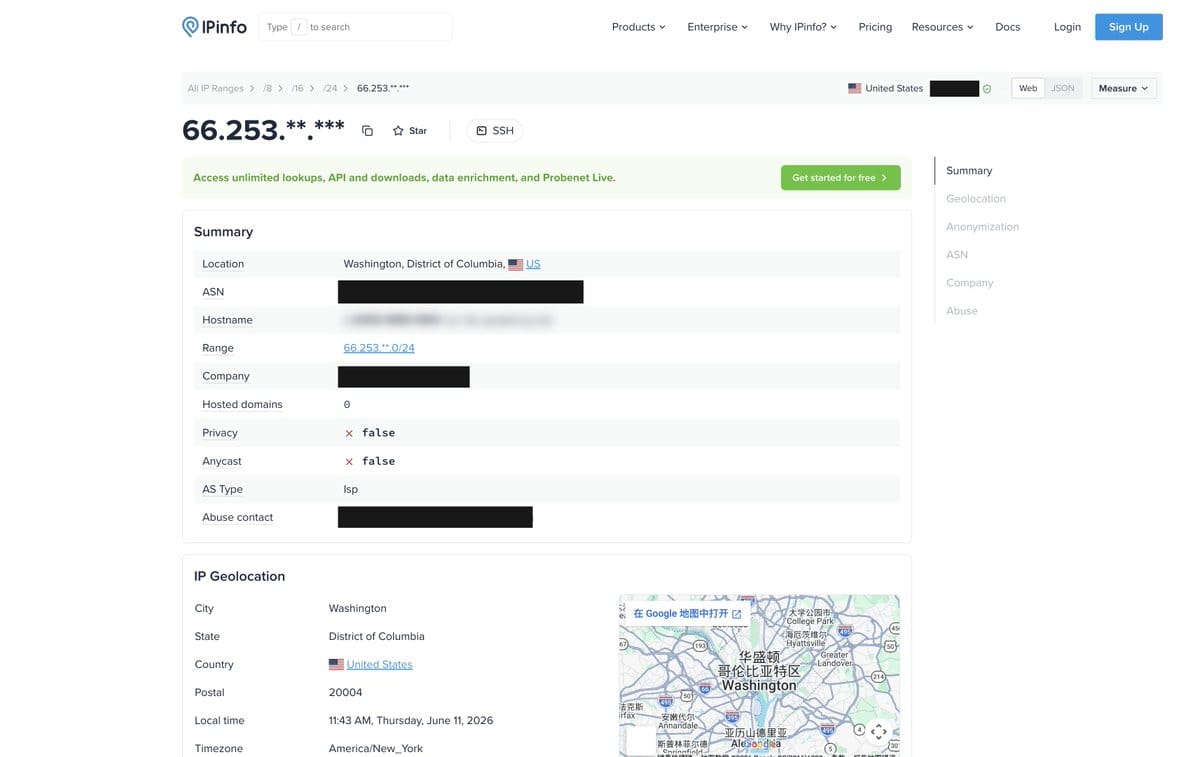The height and width of the screenshot is (757, 1200).
Task: Click the verified shield icon near United States
Action: click(987, 88)
